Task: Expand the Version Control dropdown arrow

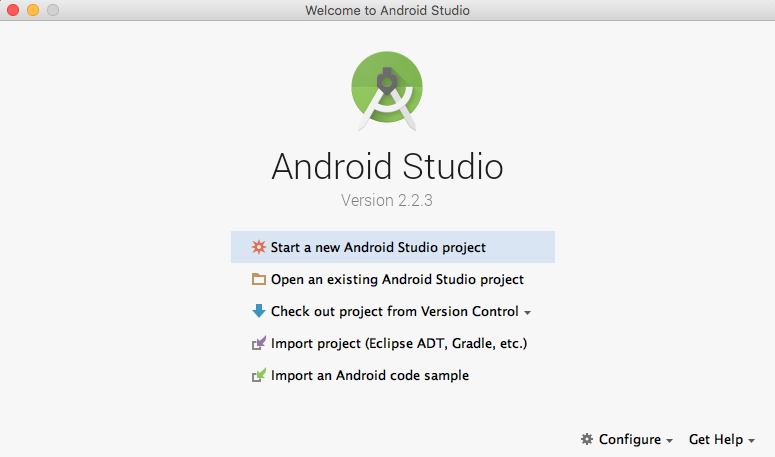Action: (x=528, y=313)
